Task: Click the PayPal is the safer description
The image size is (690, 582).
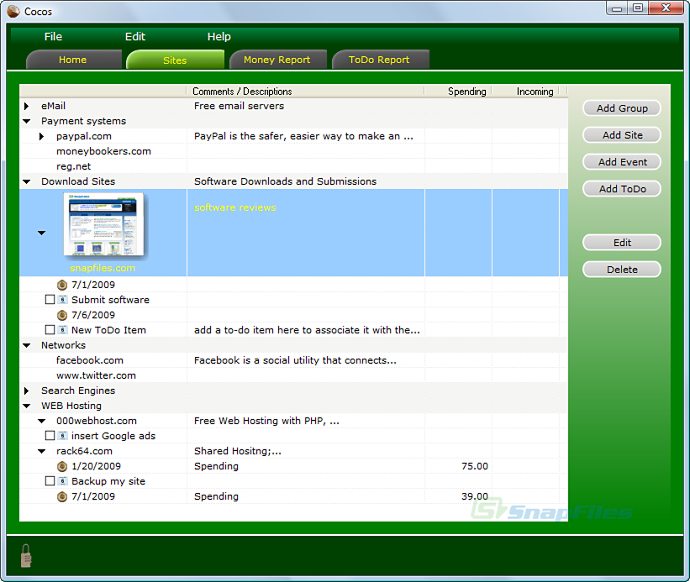Action: pos(304,136)
